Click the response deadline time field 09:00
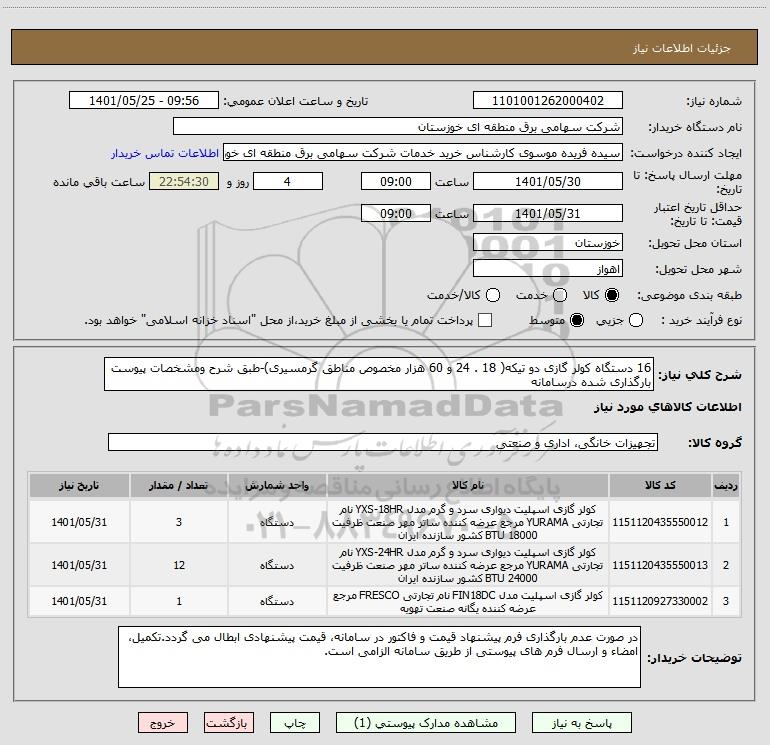 [x=396, y=181]
